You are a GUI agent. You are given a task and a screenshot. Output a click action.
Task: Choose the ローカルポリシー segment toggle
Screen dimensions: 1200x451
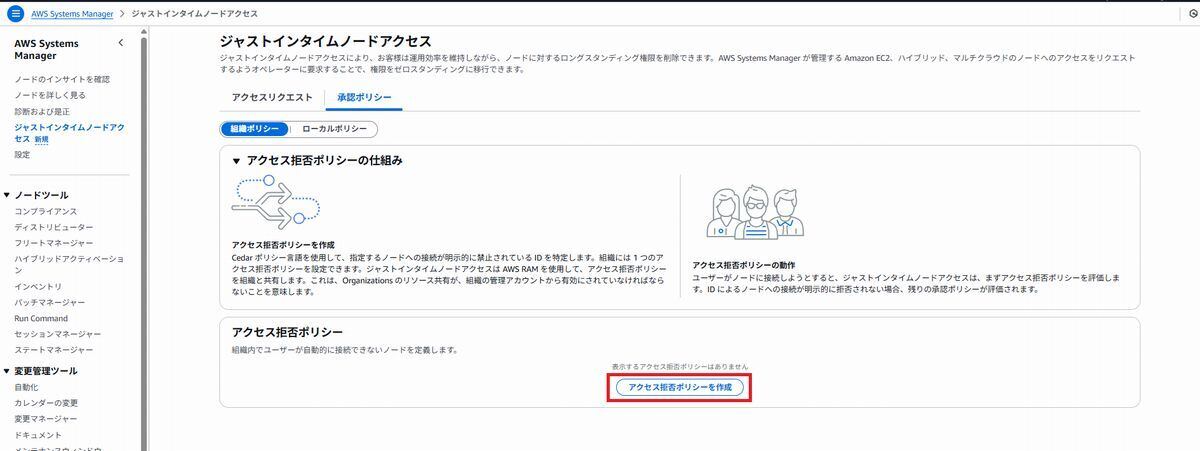334,129
